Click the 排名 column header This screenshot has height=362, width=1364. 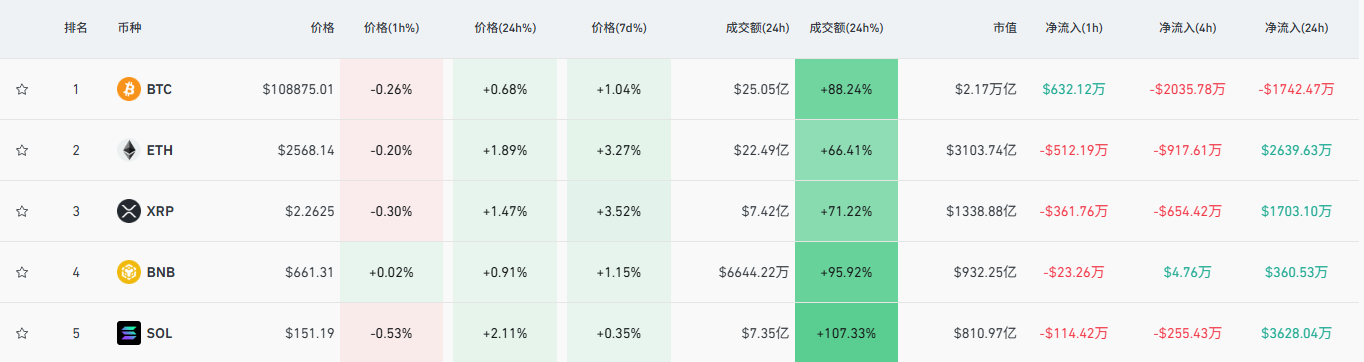pos(75,28)
